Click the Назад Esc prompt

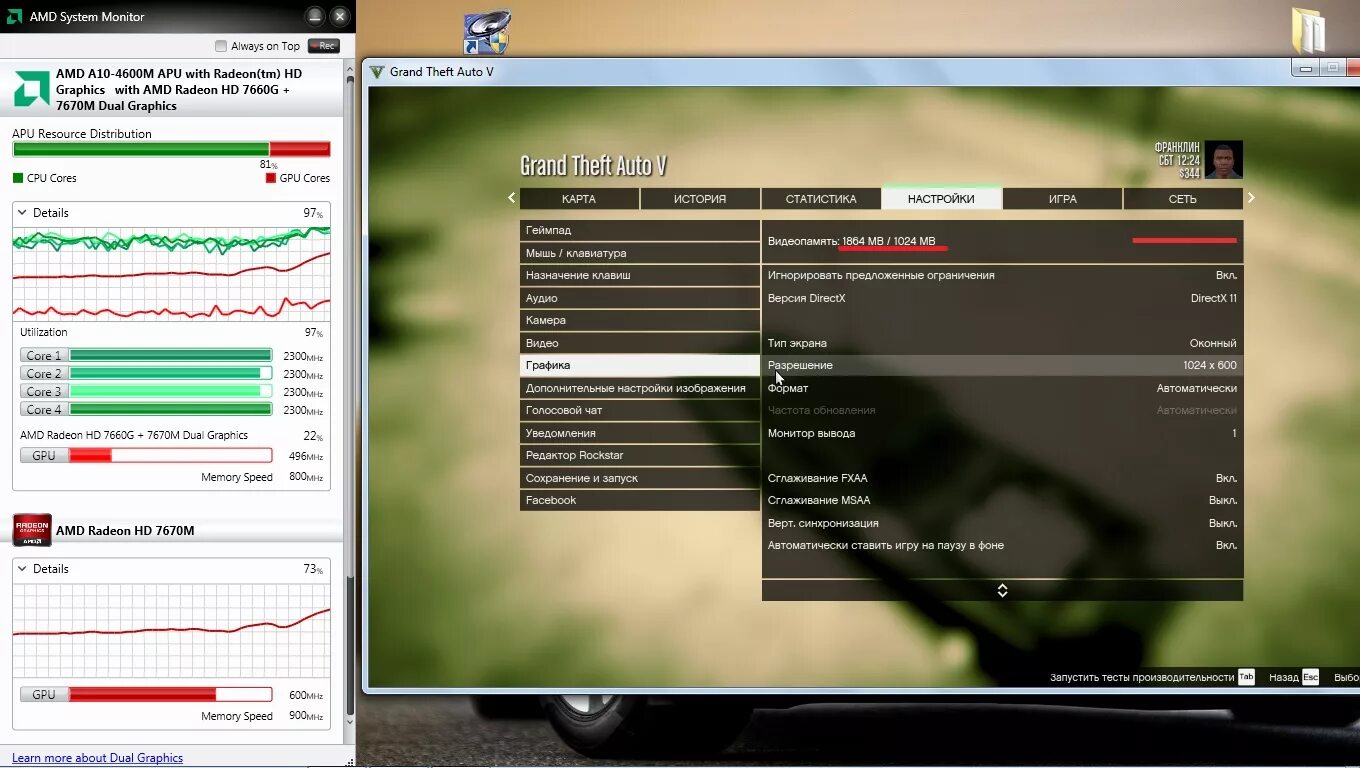click(x=1294, y=677)
